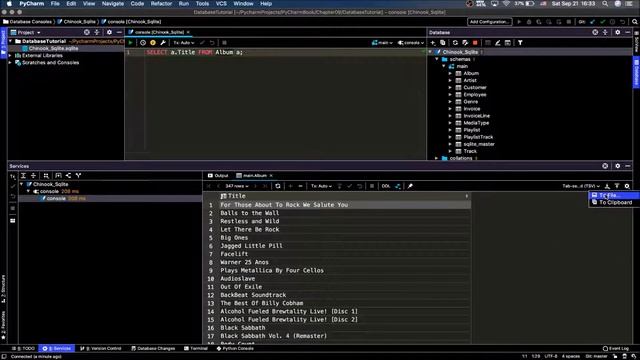Click the DDL button in the results toolbar

pos(386,186)
